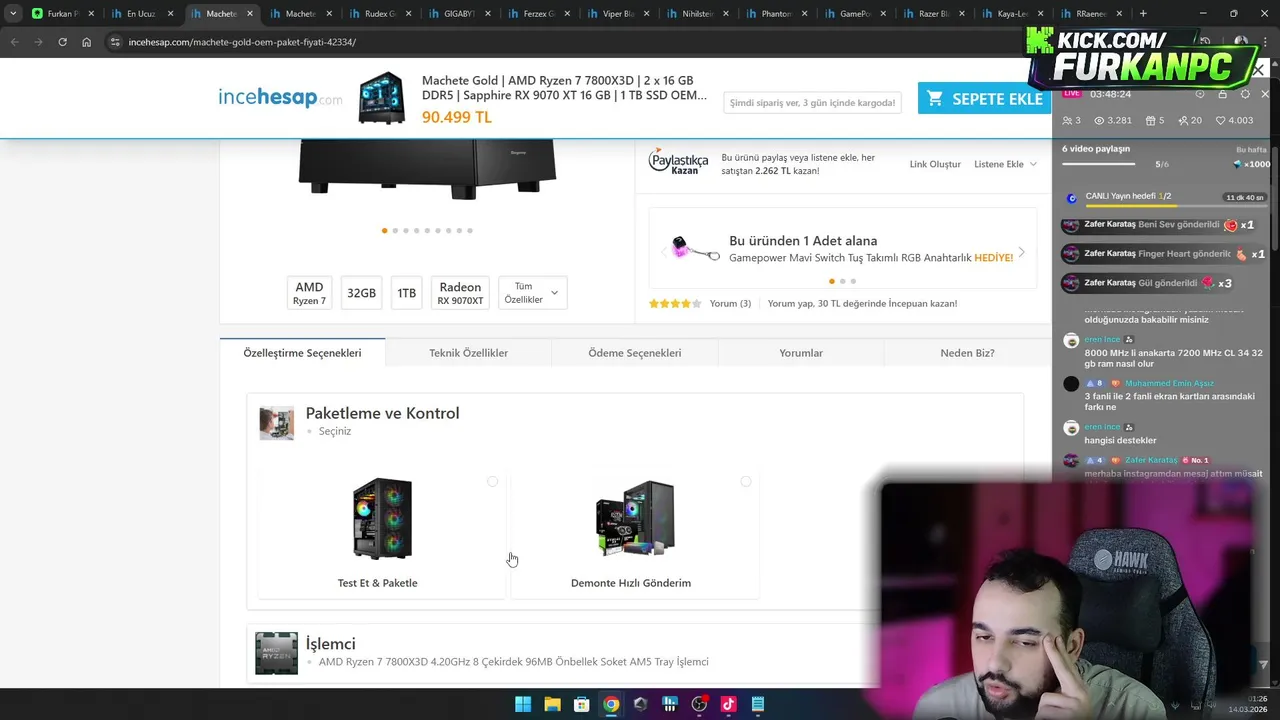Screen dimensions: 1280x720
Task: Go to previous gift with left chevron
Action: (664, 252)
